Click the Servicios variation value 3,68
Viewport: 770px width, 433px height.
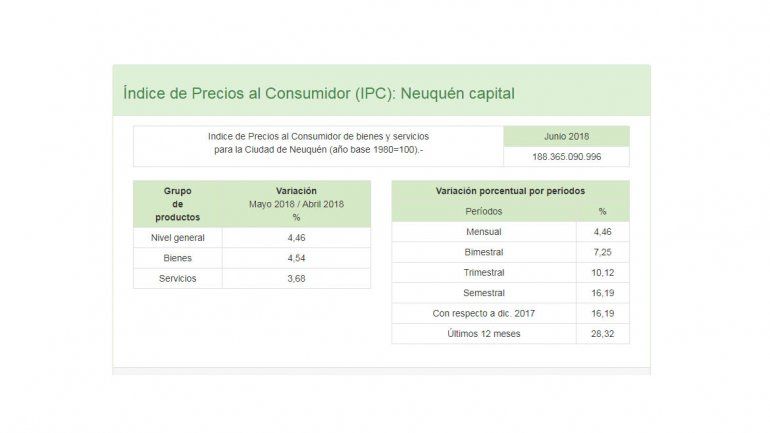pos(296,279)
